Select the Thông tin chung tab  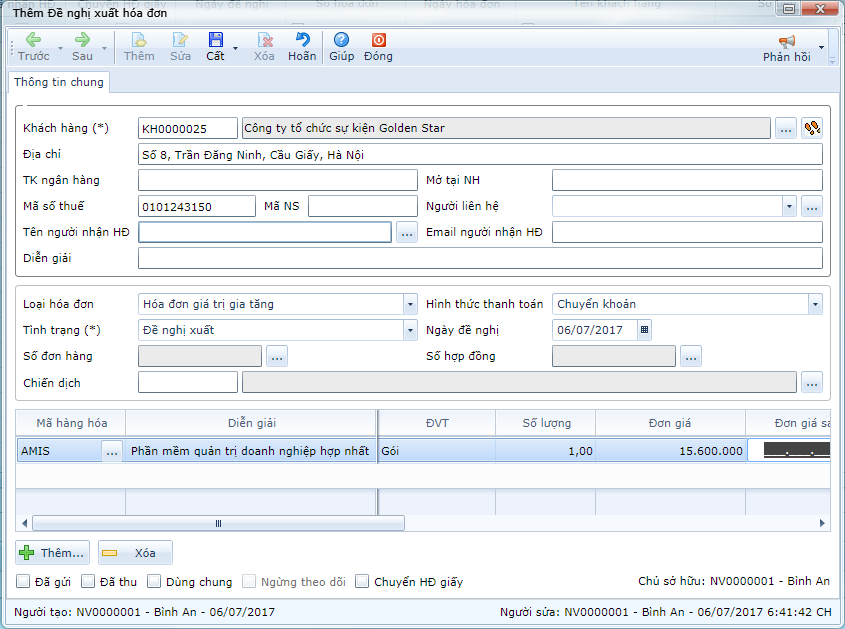pyautogui.click(x=58, y=82)
